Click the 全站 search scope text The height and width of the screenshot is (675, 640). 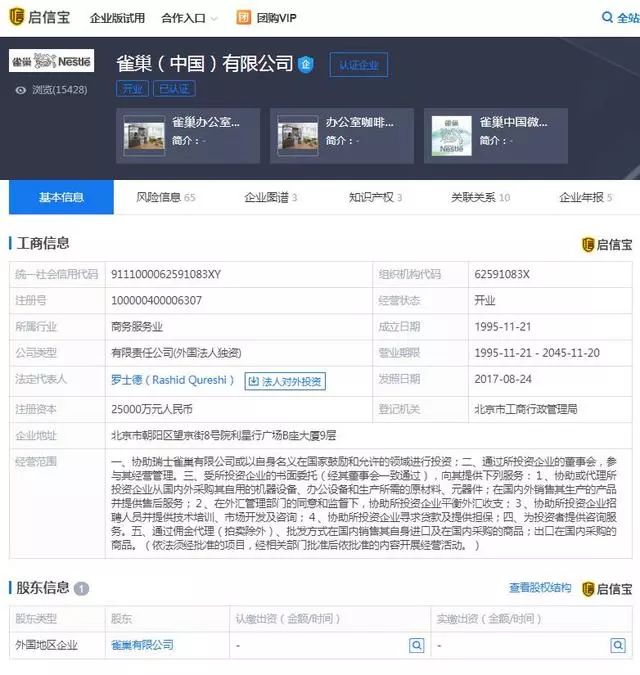[628, 18]
